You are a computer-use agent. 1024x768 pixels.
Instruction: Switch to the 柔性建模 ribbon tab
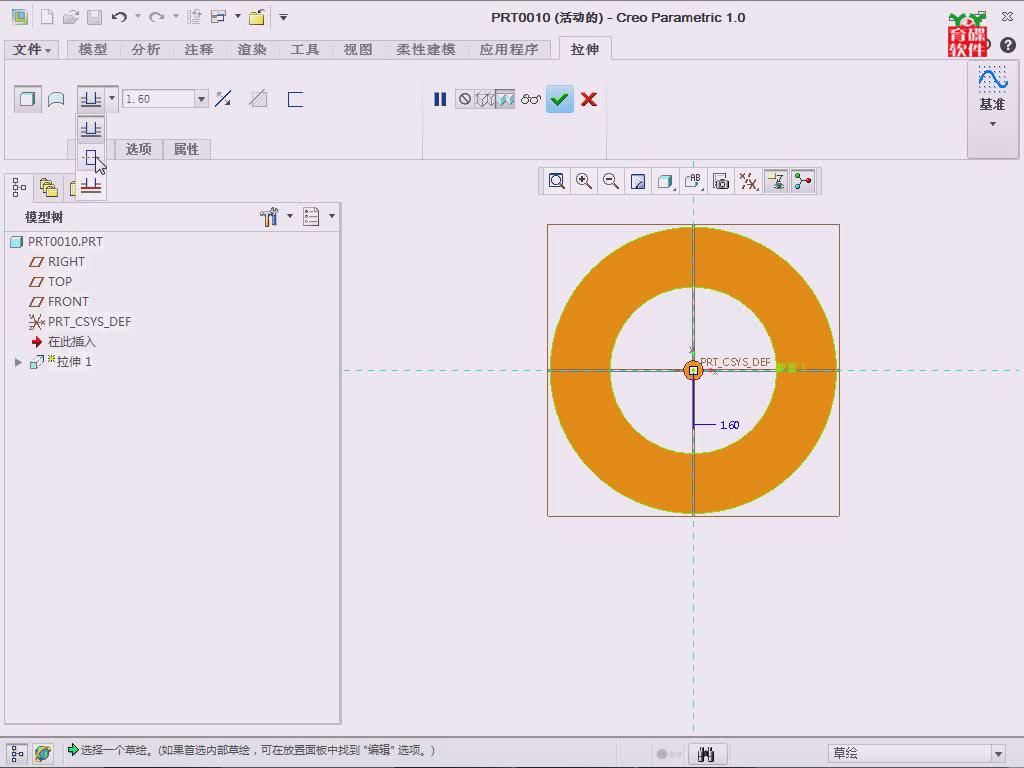tap(426, 50)
